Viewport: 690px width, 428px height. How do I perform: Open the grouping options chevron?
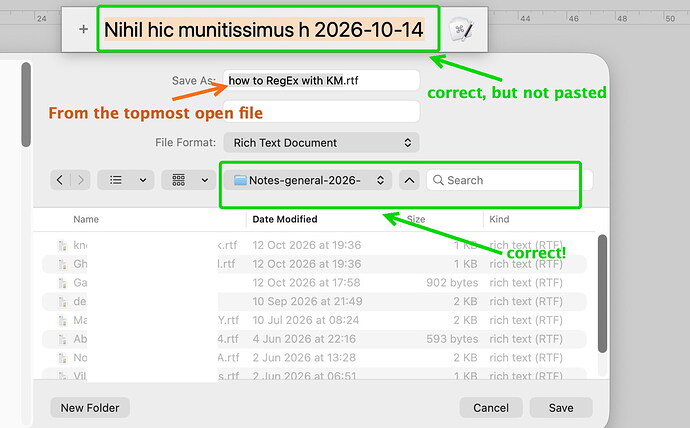[x=205, y=180]
